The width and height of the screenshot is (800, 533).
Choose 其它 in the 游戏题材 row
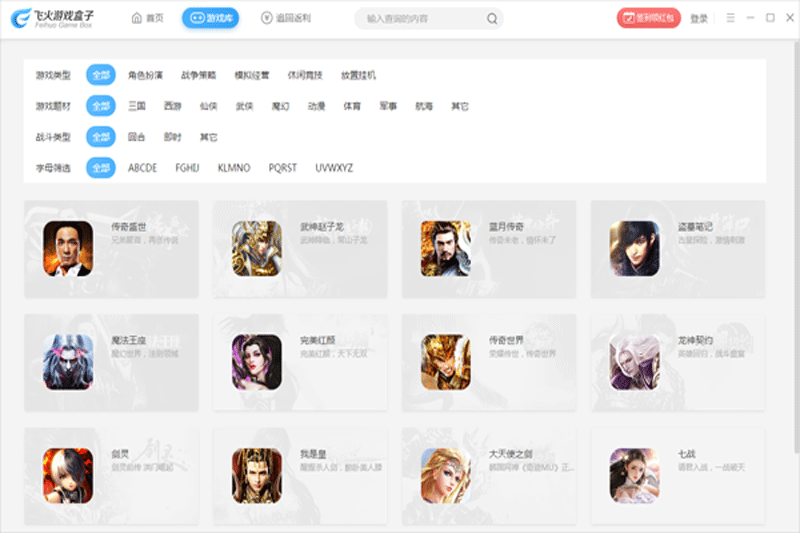pos(460,106)
